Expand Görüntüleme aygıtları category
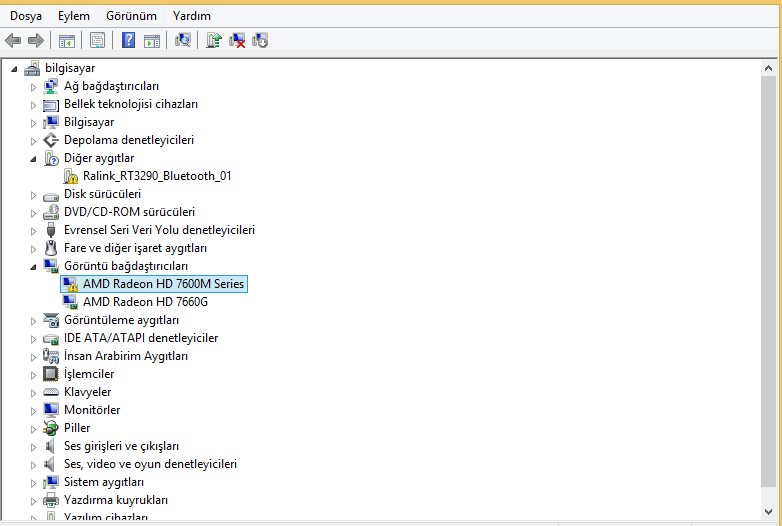The width and height of the screenshot is (782, 526). tap(33, 321)
